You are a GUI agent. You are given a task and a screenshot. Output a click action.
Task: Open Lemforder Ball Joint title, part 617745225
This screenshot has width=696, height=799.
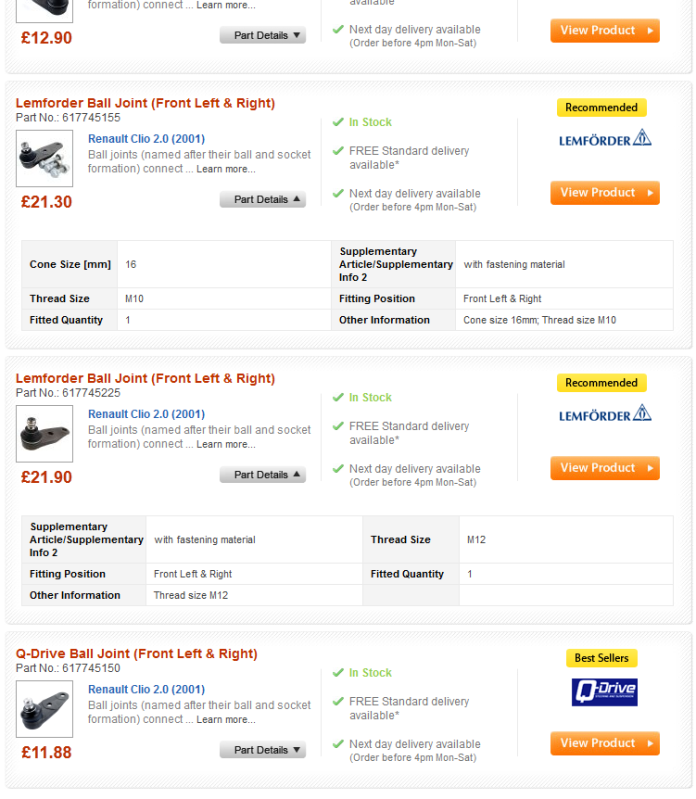145,378
